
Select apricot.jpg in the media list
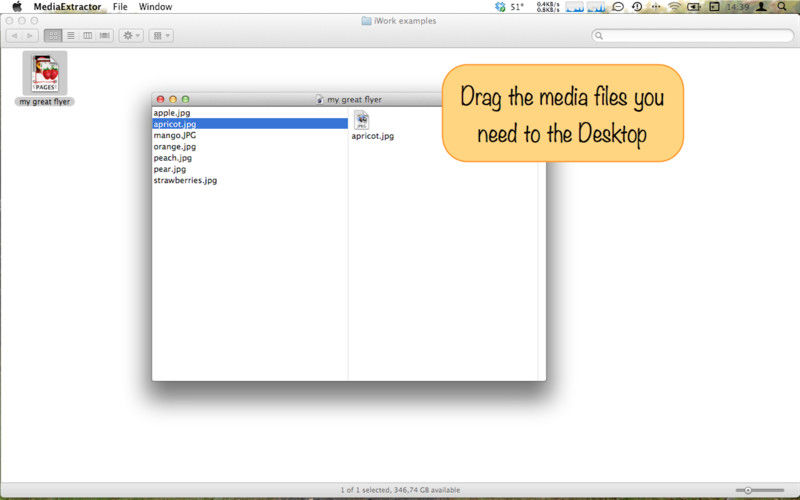coord(250,124)
